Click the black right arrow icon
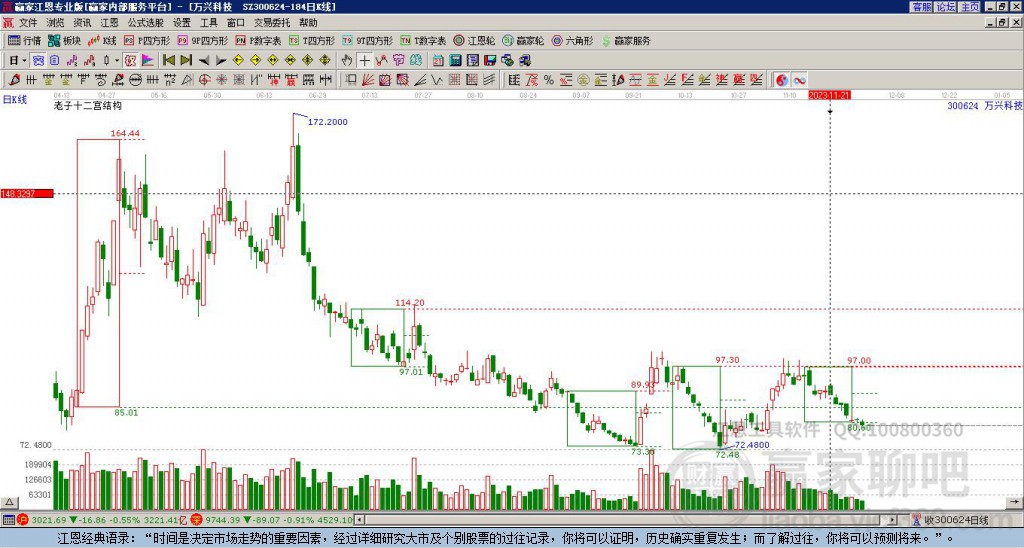The width and height of the screenshot is (1024, 548). coord(221,61)
